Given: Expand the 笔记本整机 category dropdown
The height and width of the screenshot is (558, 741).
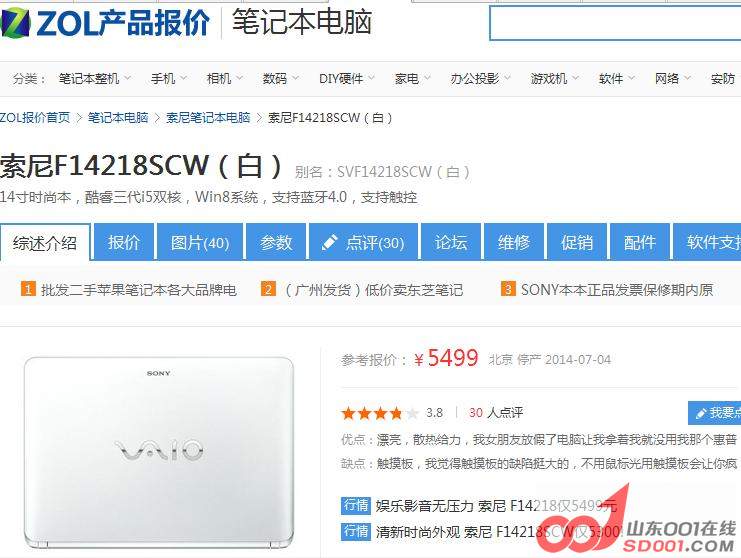Looking at the screenshot, I should 95,78.
